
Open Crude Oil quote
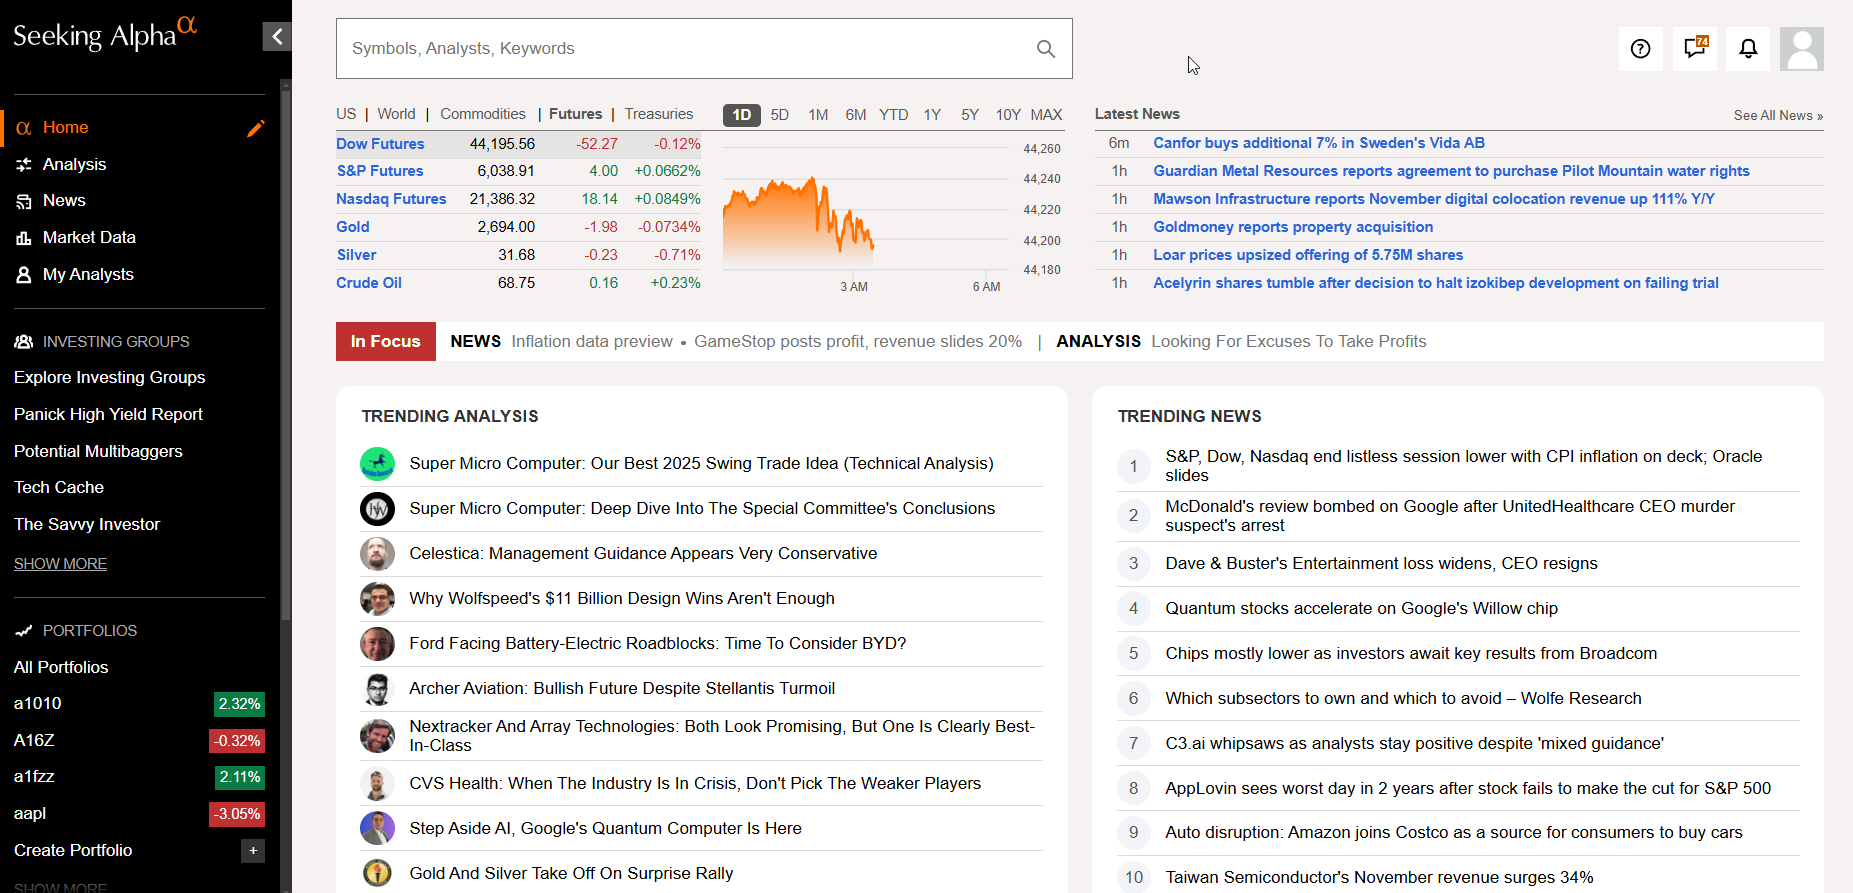pos(369,283)
